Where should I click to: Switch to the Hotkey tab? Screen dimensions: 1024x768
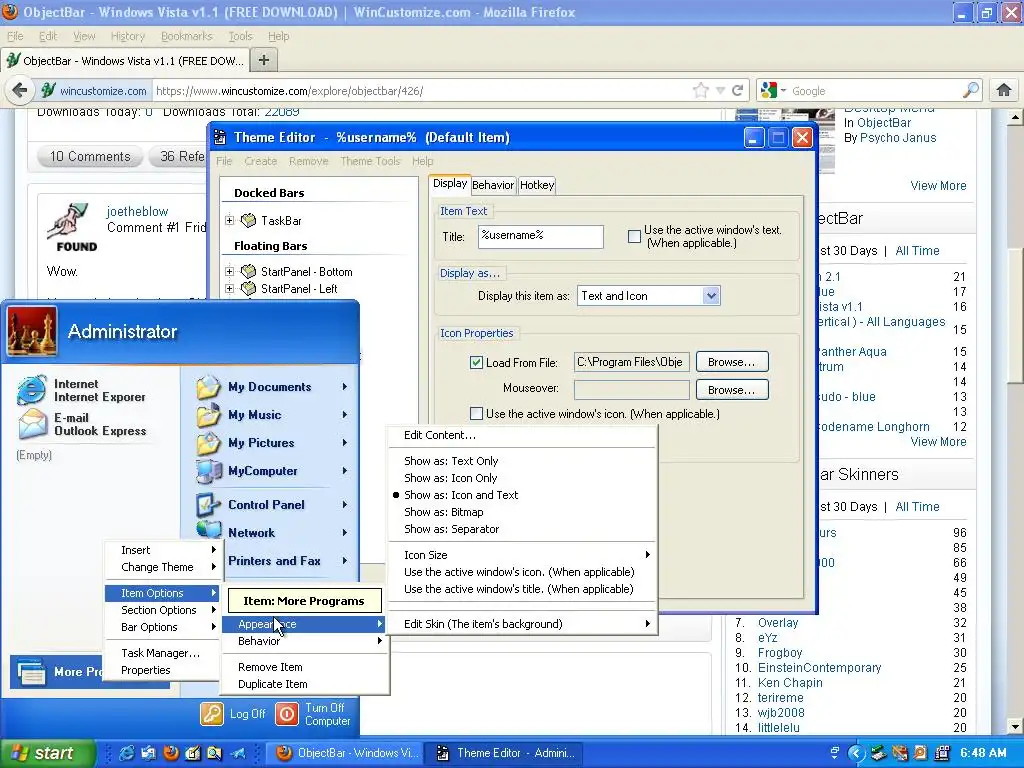[537, 185]
